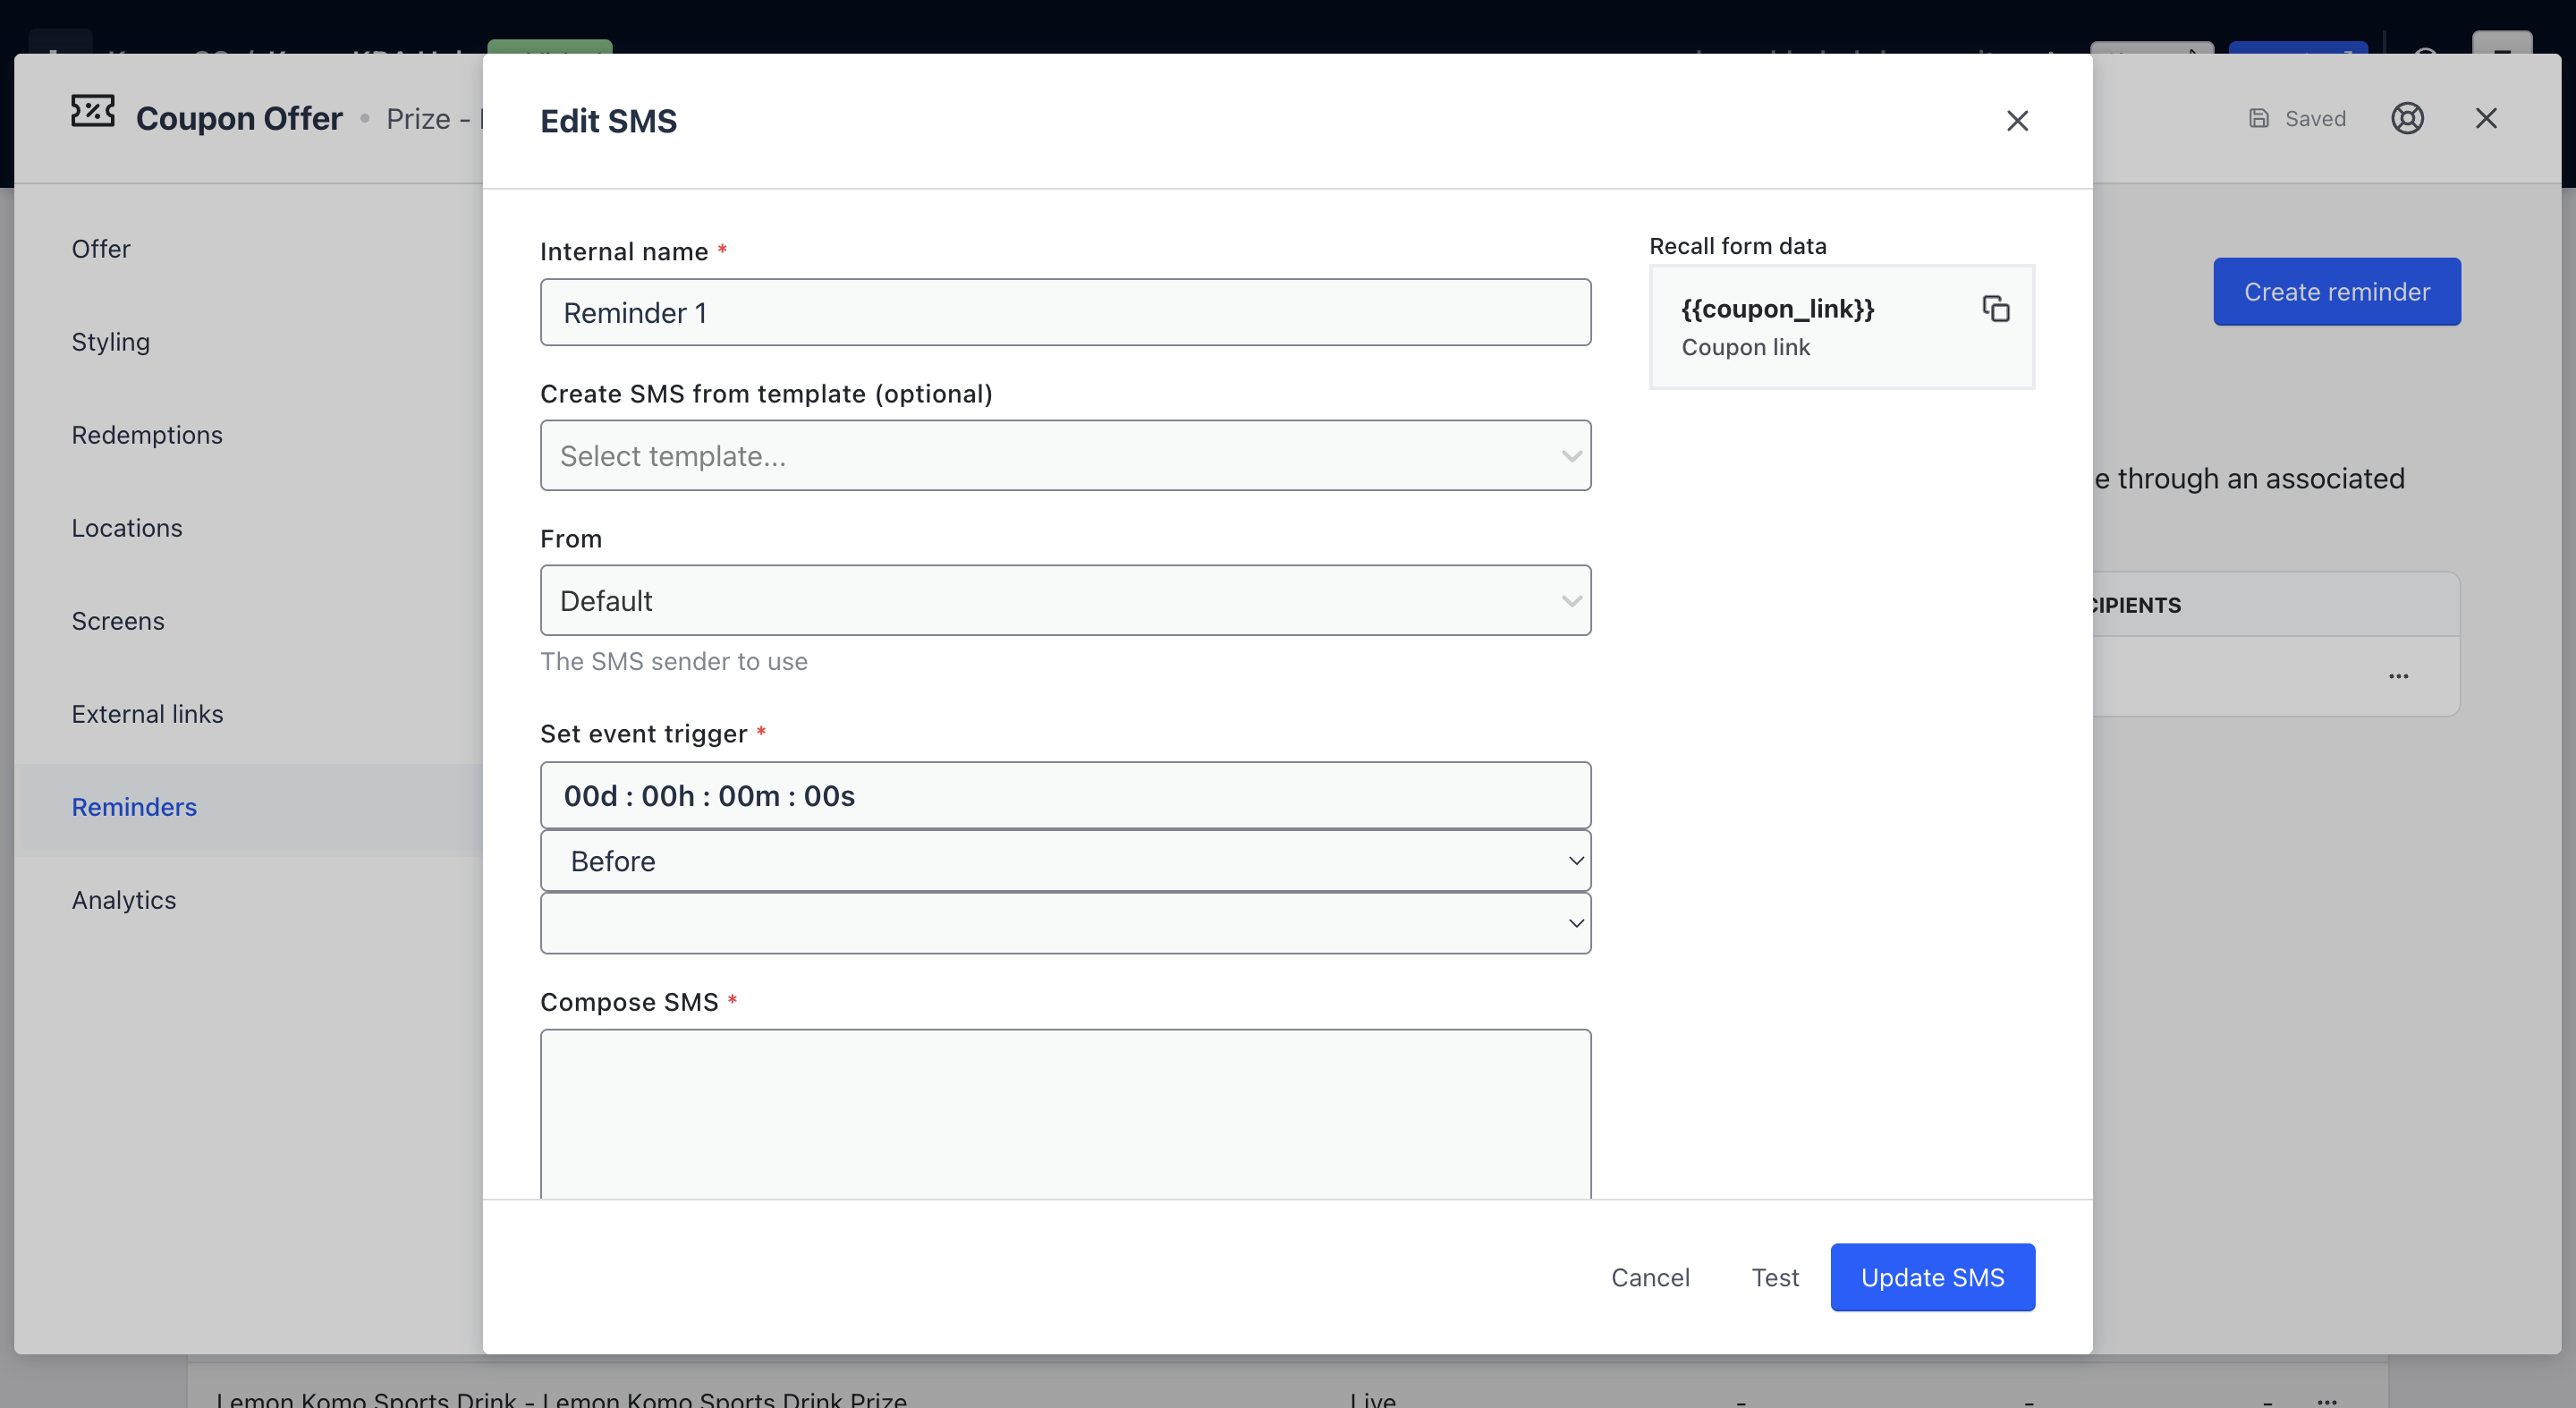2576x1408 pixels.
Task: Click the event trigger duration field
Action: click(1065, 796)
